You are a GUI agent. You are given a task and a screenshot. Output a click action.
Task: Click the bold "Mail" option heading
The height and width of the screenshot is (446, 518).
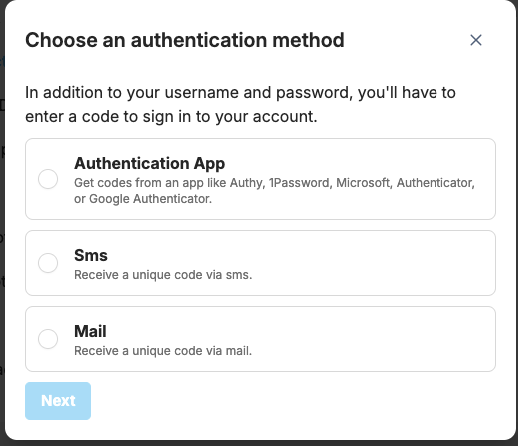coord(90,331)
